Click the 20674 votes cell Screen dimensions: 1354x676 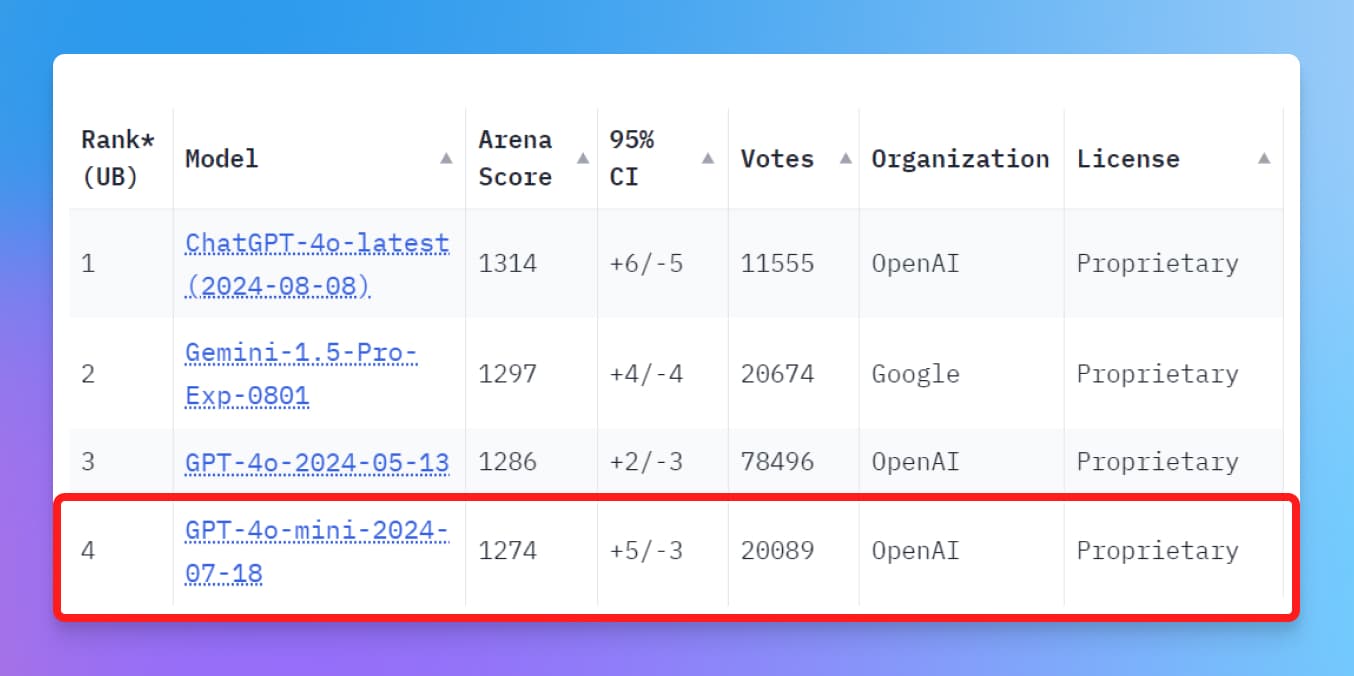tap(777, 374)
